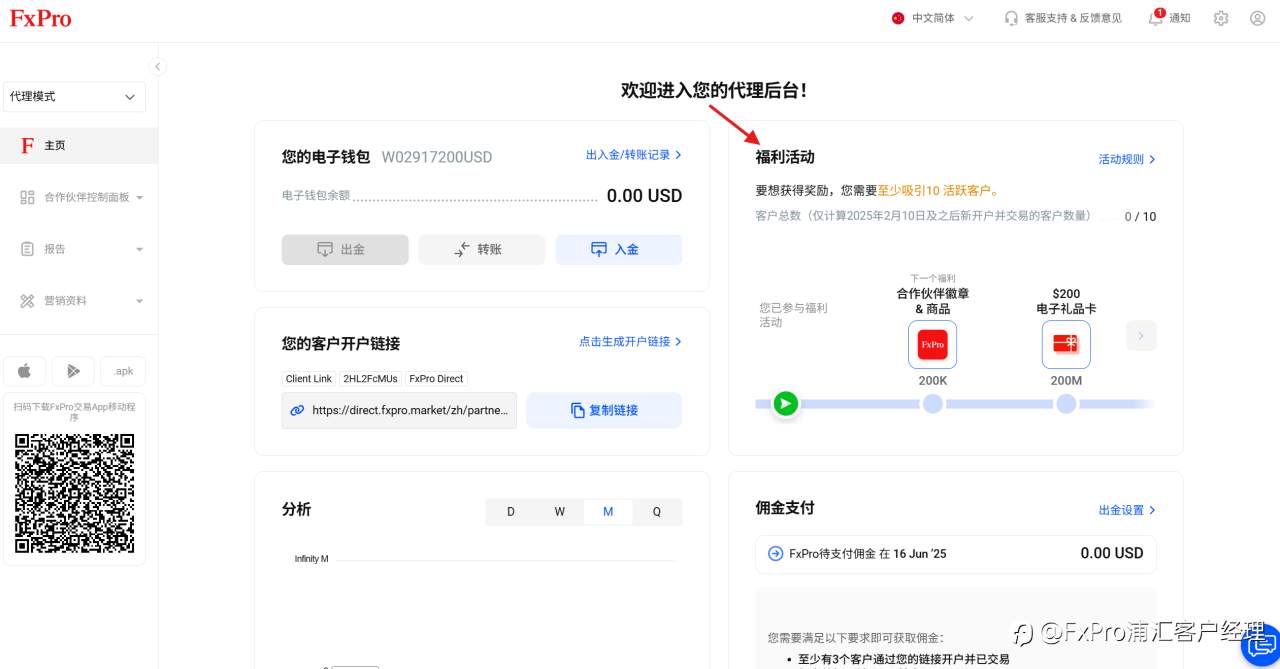Viewport: 1280px width, 669px height.
Task: Open 出金设置 link
Action: coord(1127,510)
